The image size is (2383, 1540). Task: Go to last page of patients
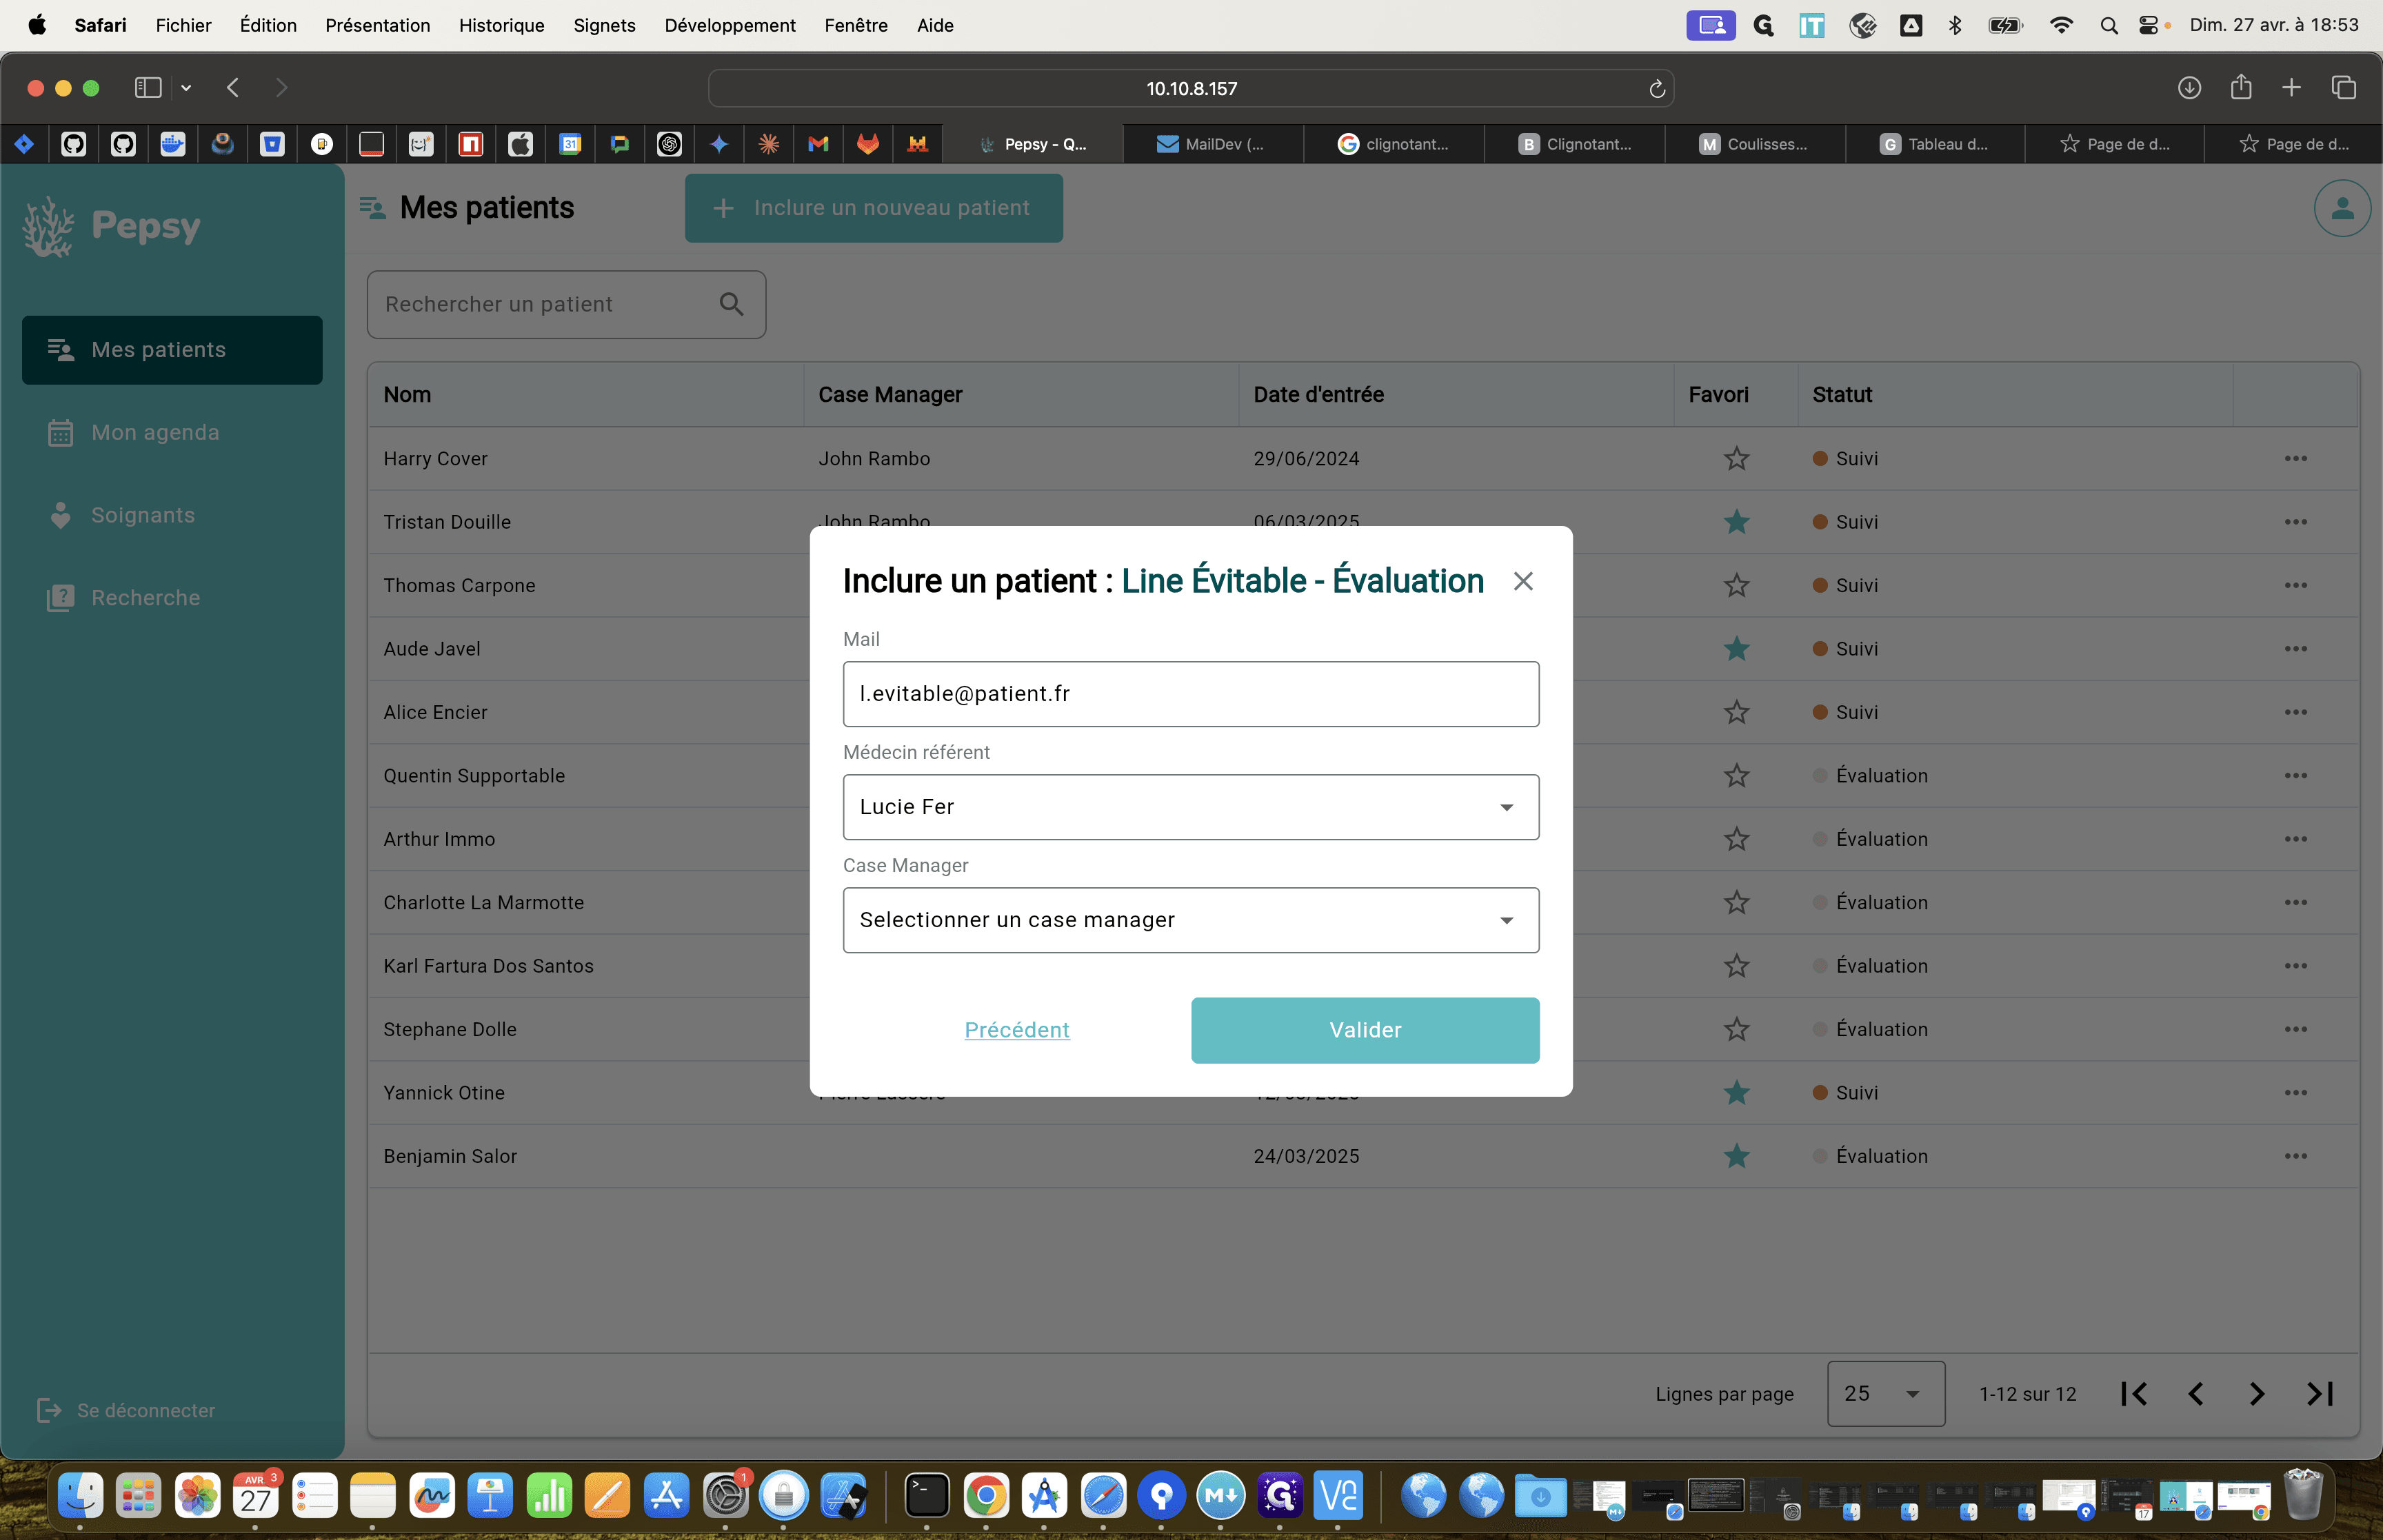point(2319,1394)
